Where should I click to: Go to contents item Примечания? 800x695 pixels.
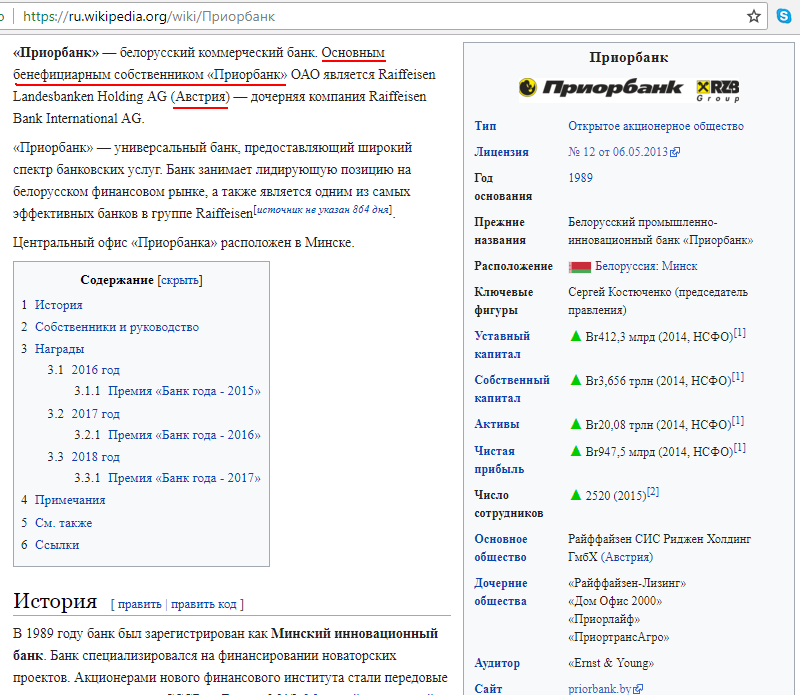[70, 500]
